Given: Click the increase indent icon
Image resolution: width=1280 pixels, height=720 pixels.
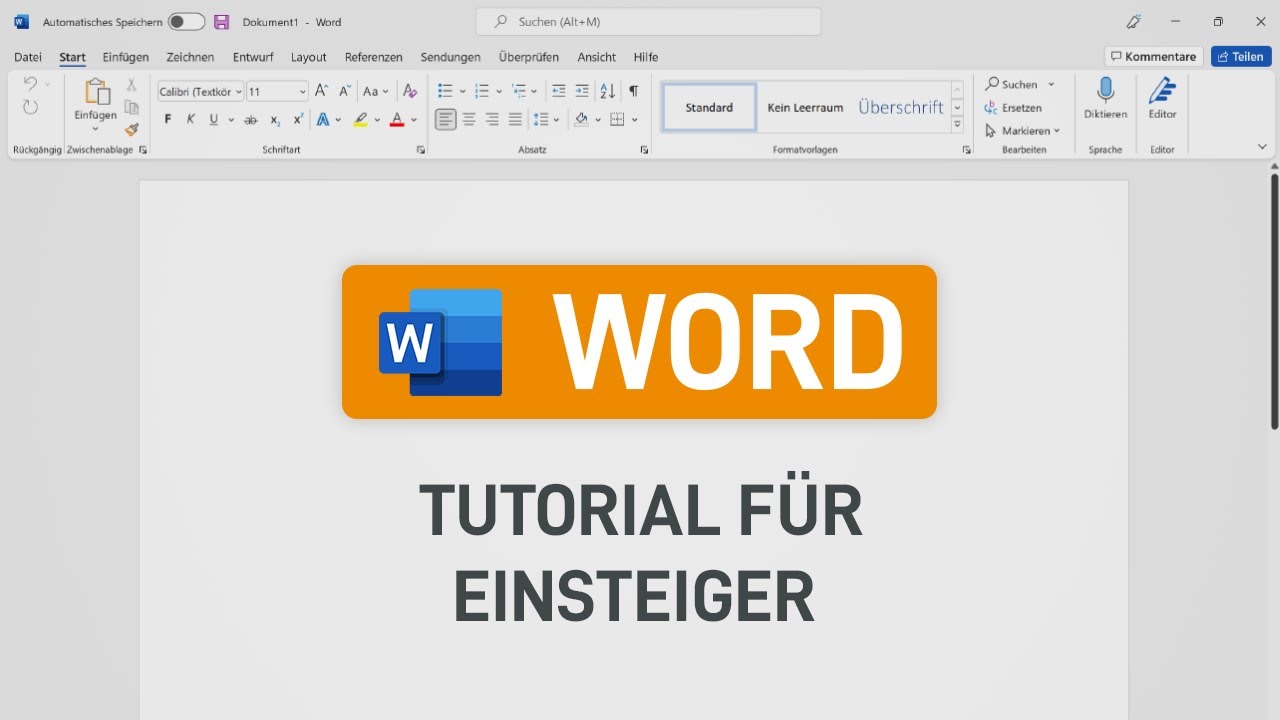Looking at the screenshot, I should [582, 91].
